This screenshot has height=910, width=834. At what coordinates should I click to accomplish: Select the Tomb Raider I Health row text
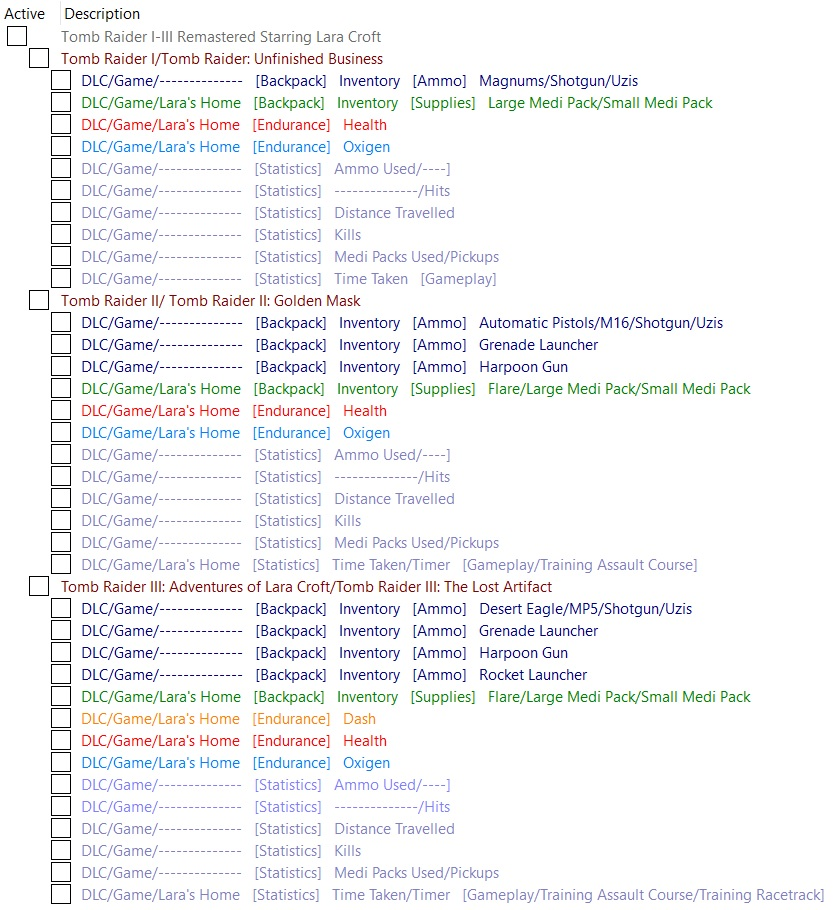tap(234, 125)
